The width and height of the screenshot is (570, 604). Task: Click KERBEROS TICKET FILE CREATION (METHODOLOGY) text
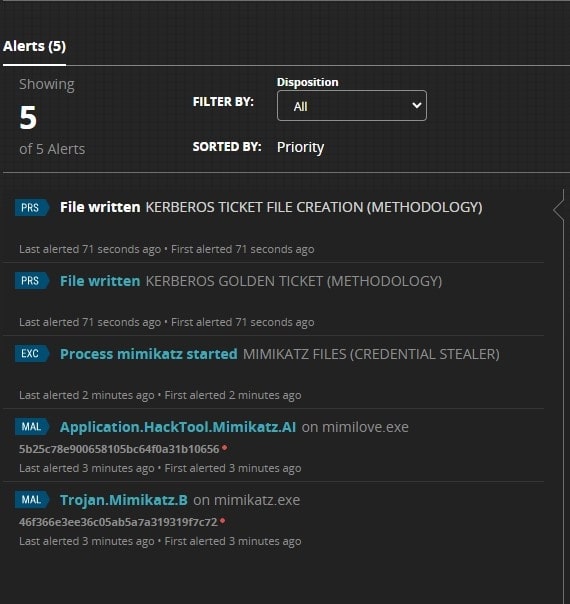[x=314, y=207]
